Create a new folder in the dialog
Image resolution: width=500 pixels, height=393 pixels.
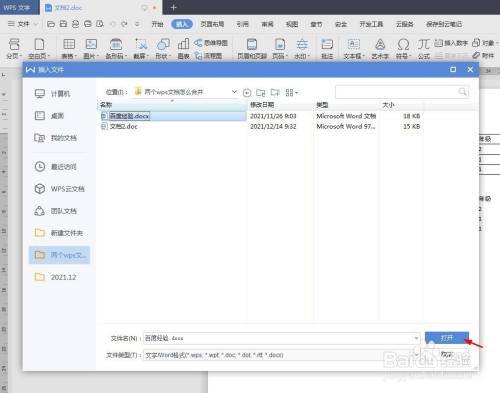[275, 92]
